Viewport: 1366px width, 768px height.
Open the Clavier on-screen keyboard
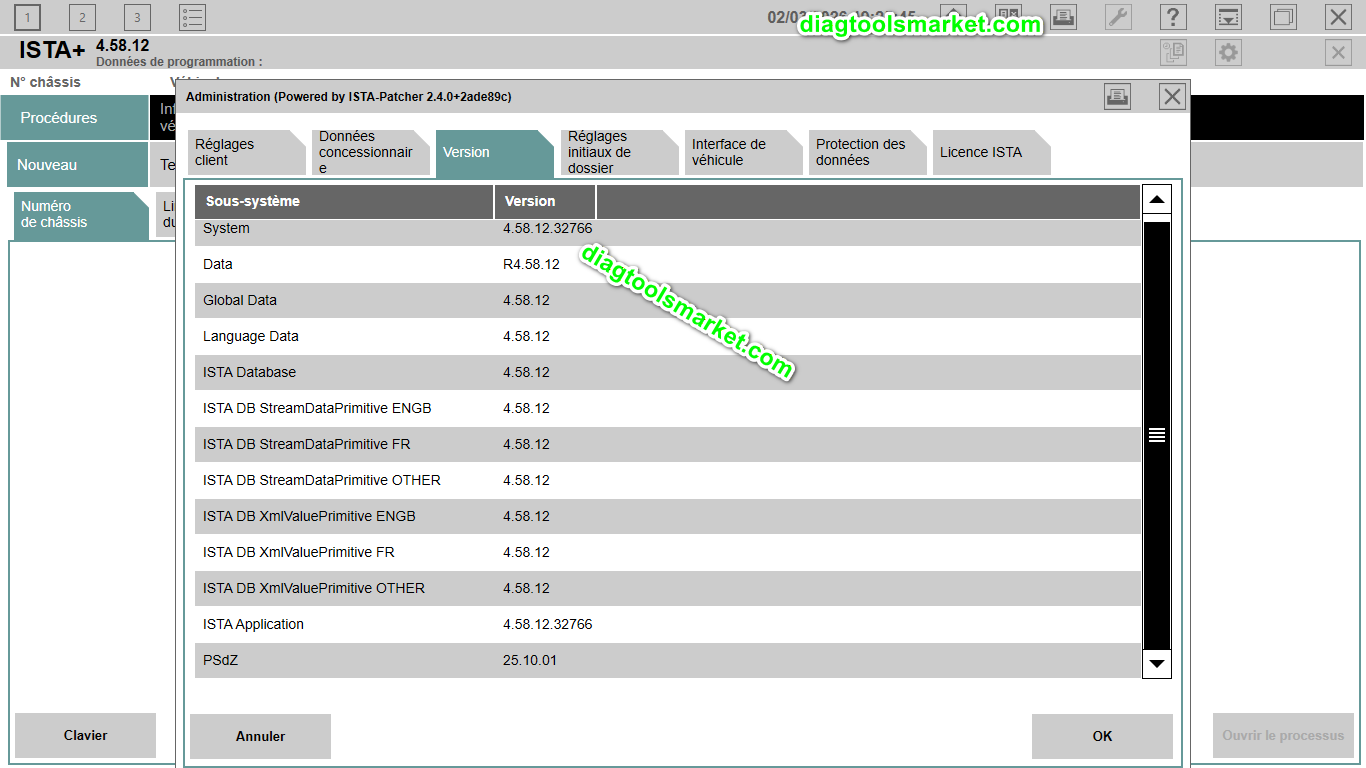85,735
